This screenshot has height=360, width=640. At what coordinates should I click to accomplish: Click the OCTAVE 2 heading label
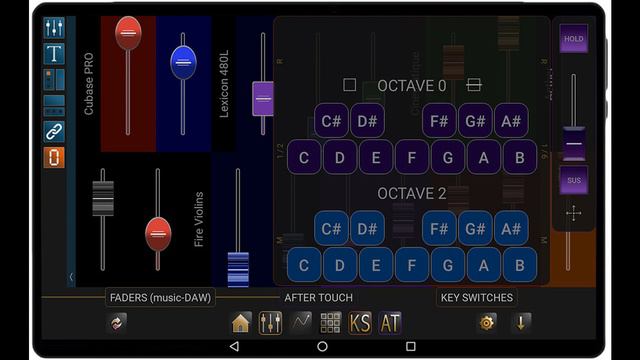(411, 193)
